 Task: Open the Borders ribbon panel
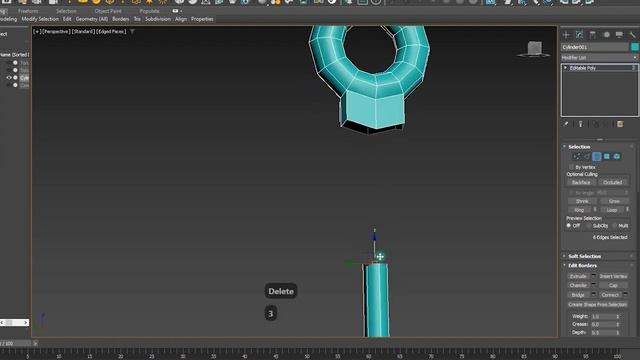[x=120, y=19]
